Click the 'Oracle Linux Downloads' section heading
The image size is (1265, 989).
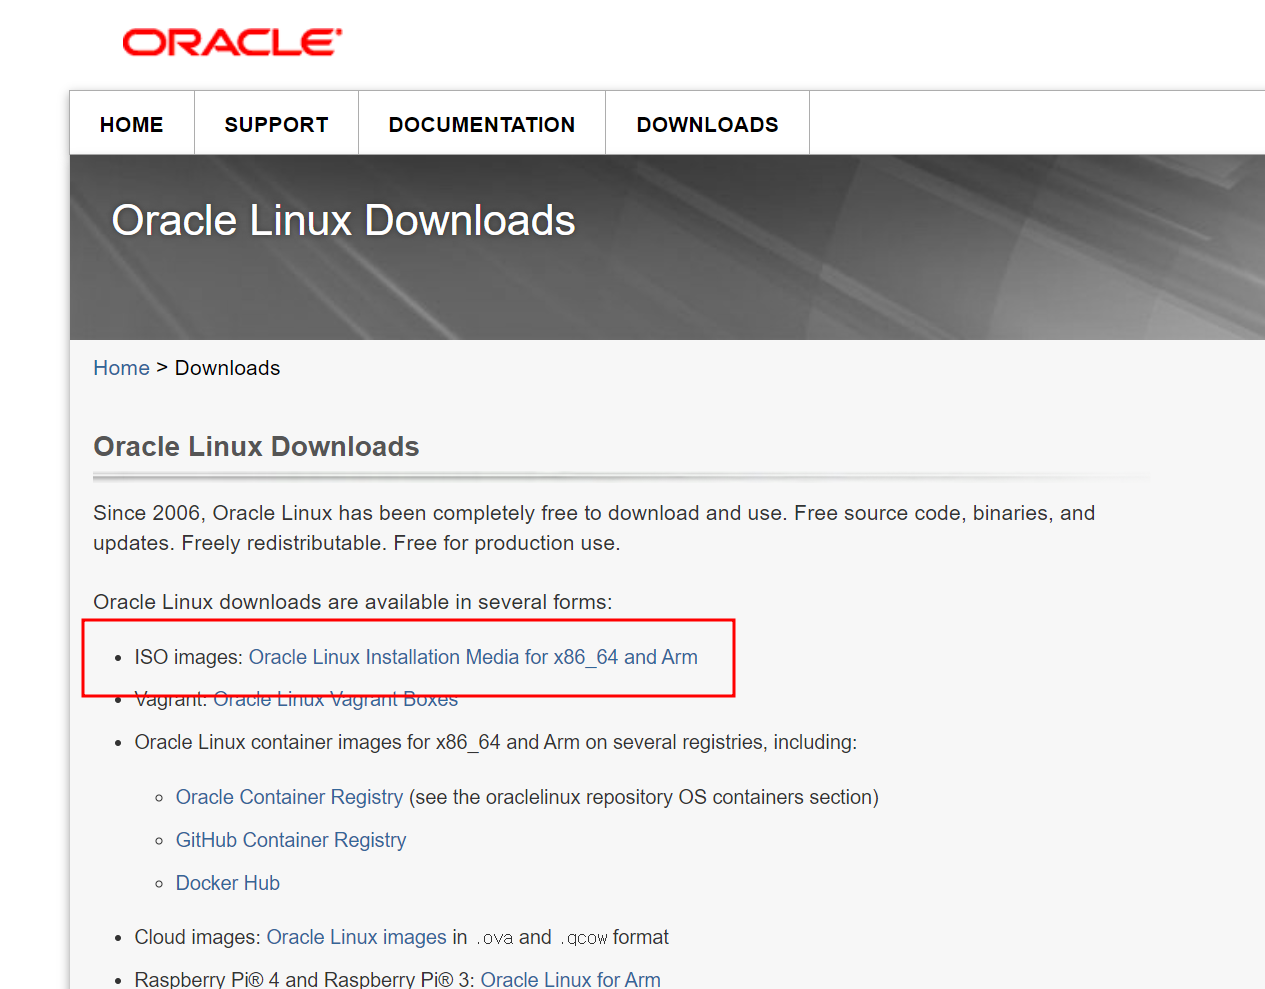(256, 446)
